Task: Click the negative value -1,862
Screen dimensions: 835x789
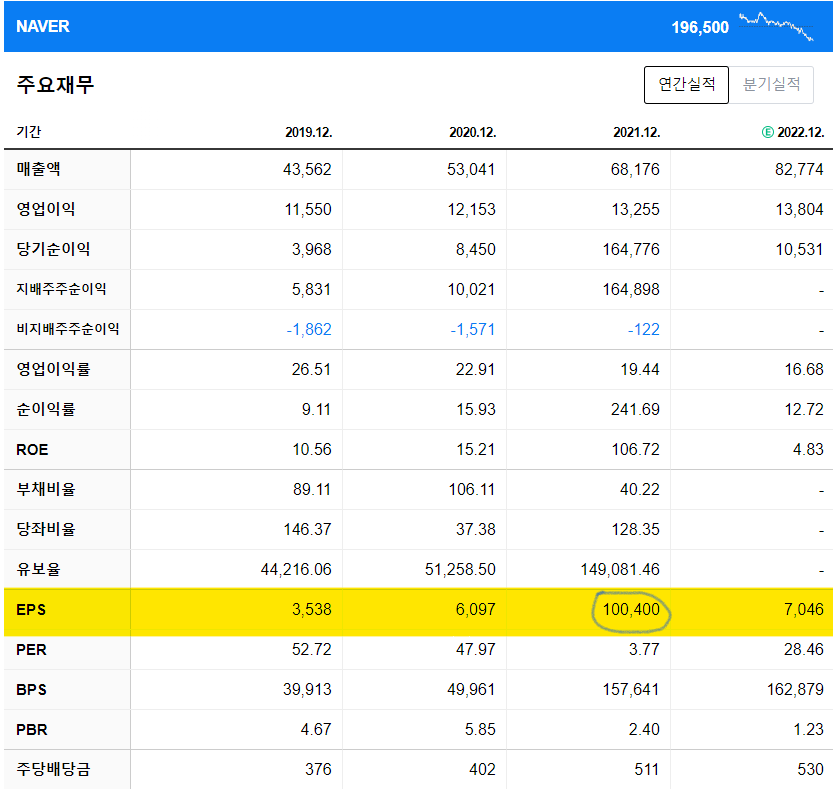Action: click(309, 330)
